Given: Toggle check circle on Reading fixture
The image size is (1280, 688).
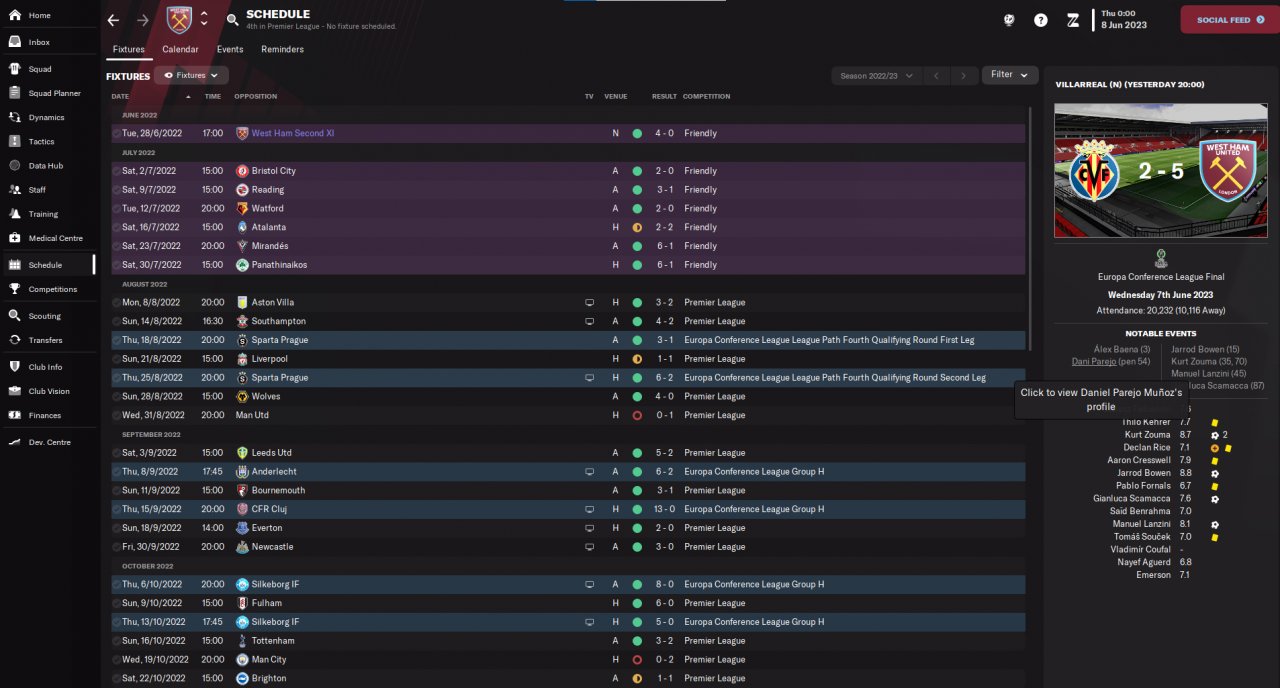Looking at the screenshot, I should click(116, 190).
